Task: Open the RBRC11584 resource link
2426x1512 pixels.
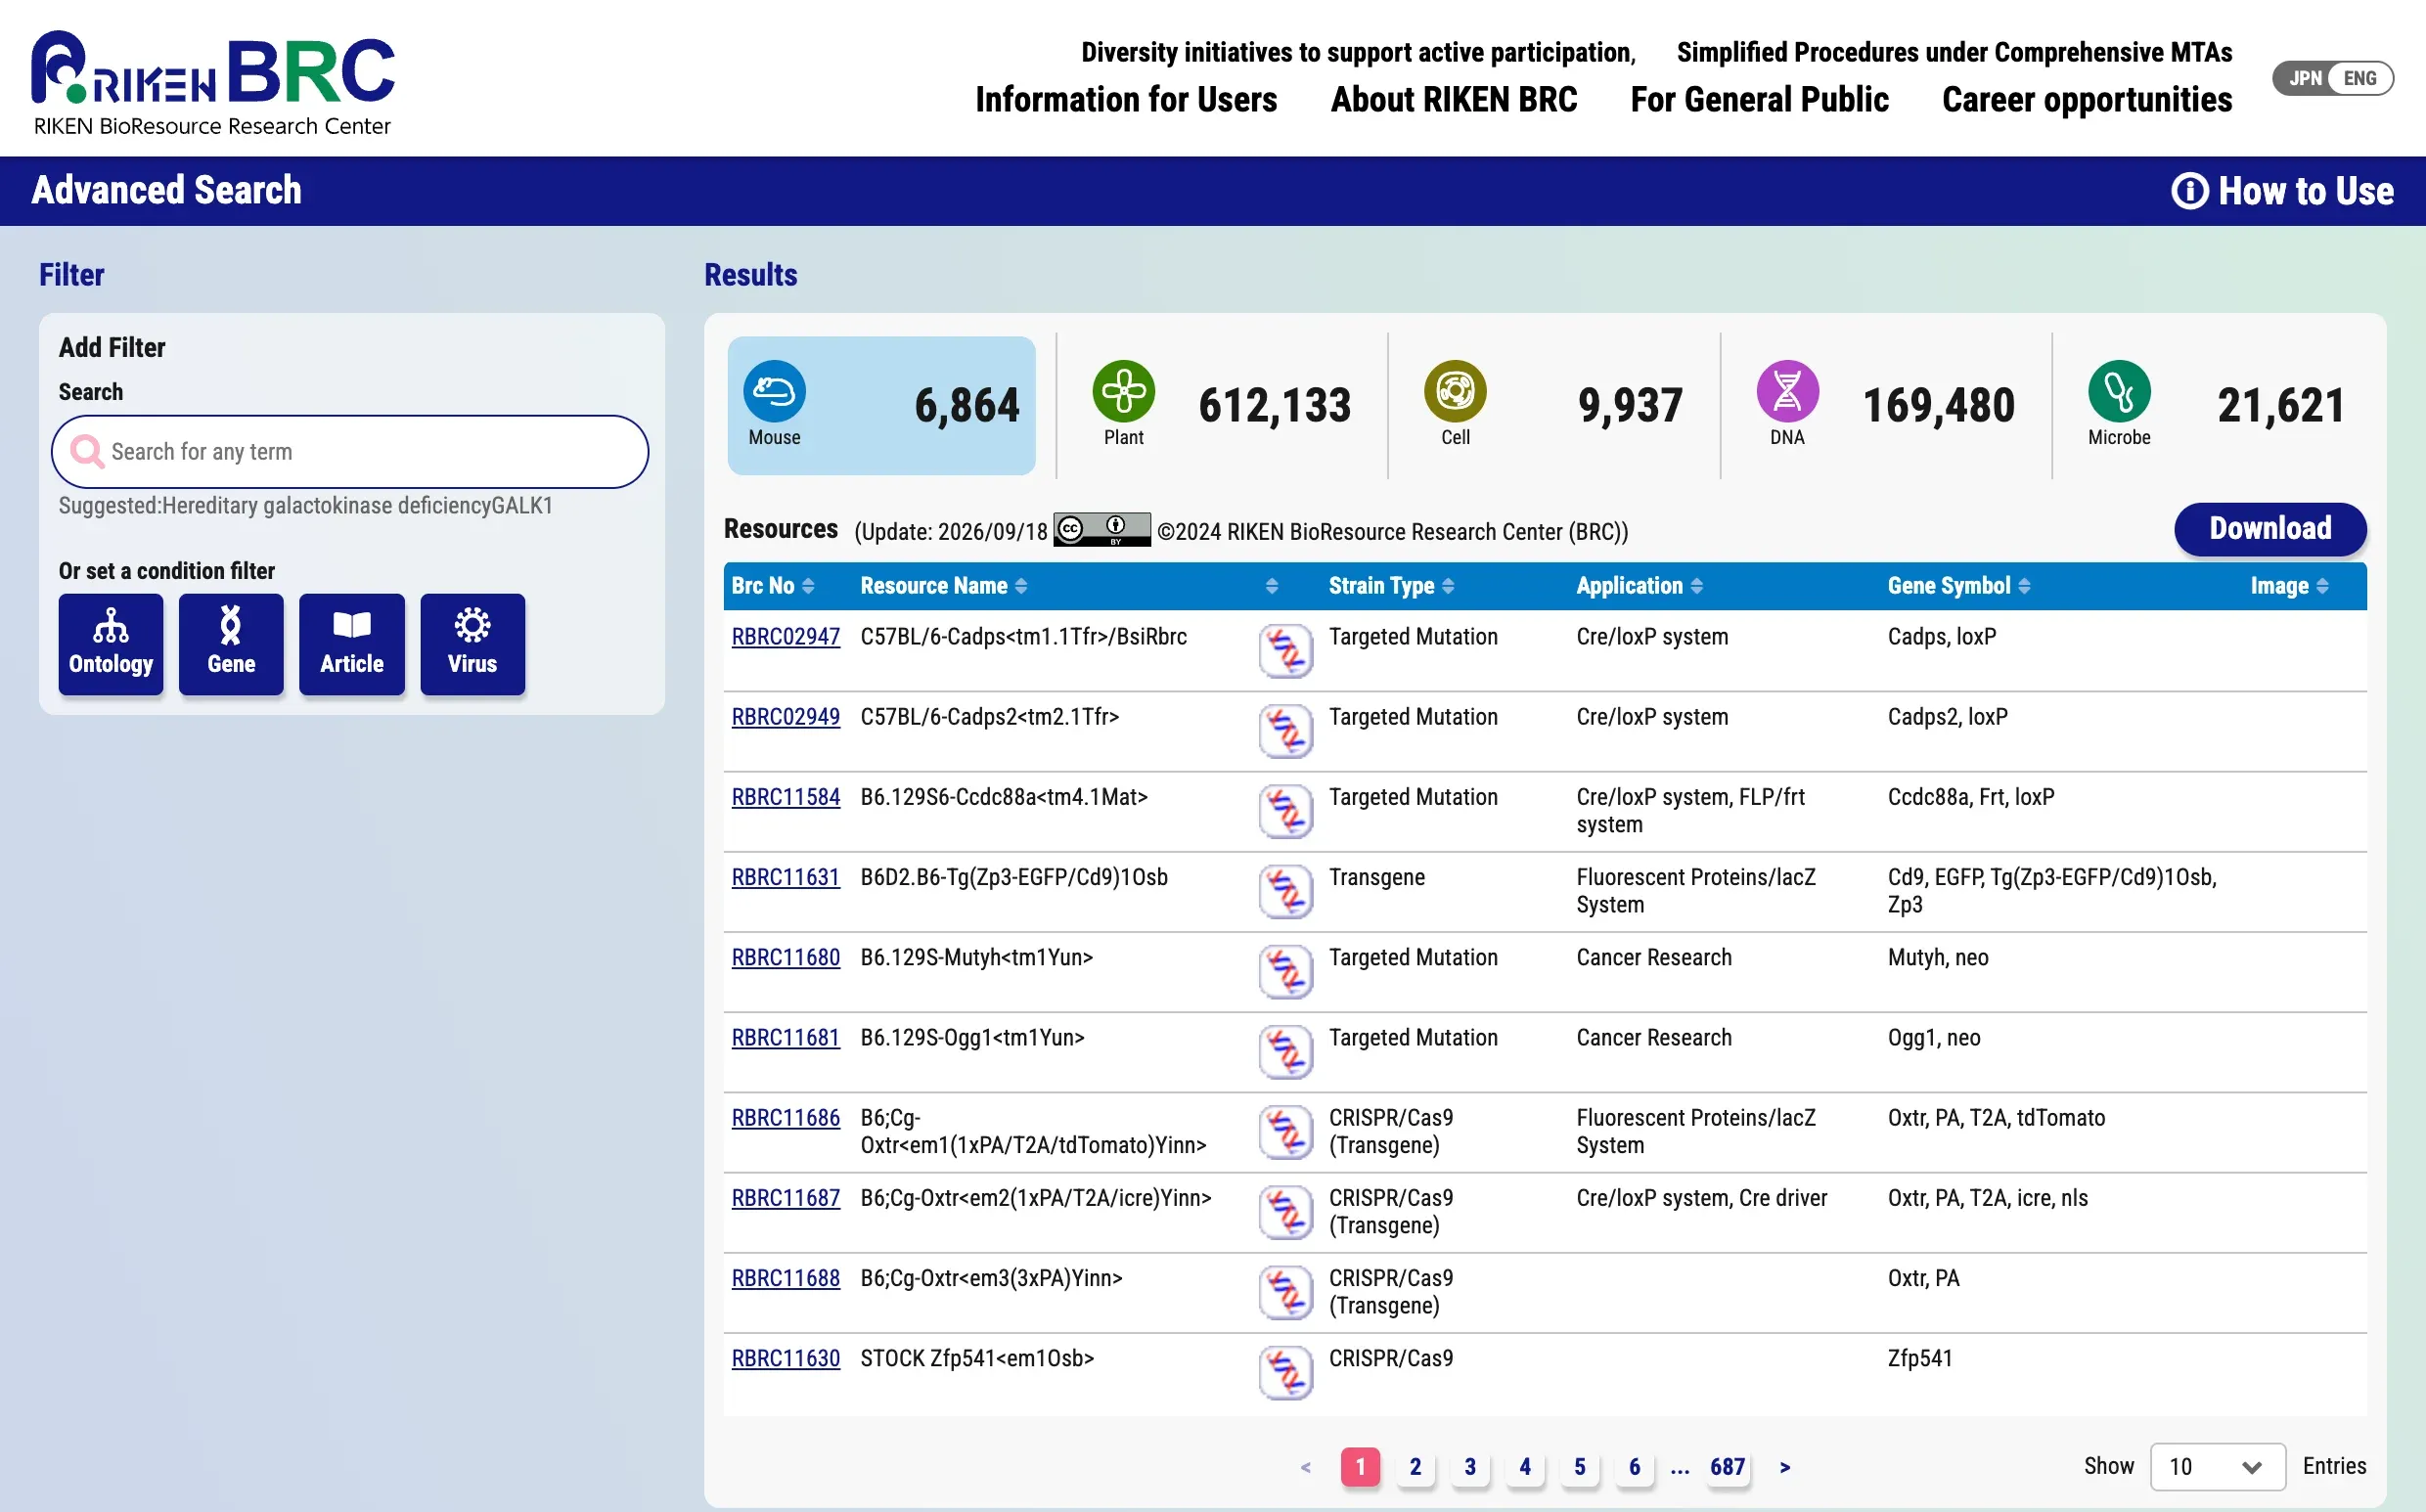Action: click(x=786, y=797)
